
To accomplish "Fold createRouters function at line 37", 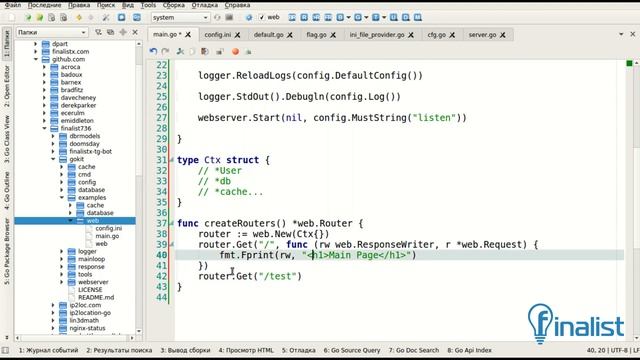I will point(172,223).
